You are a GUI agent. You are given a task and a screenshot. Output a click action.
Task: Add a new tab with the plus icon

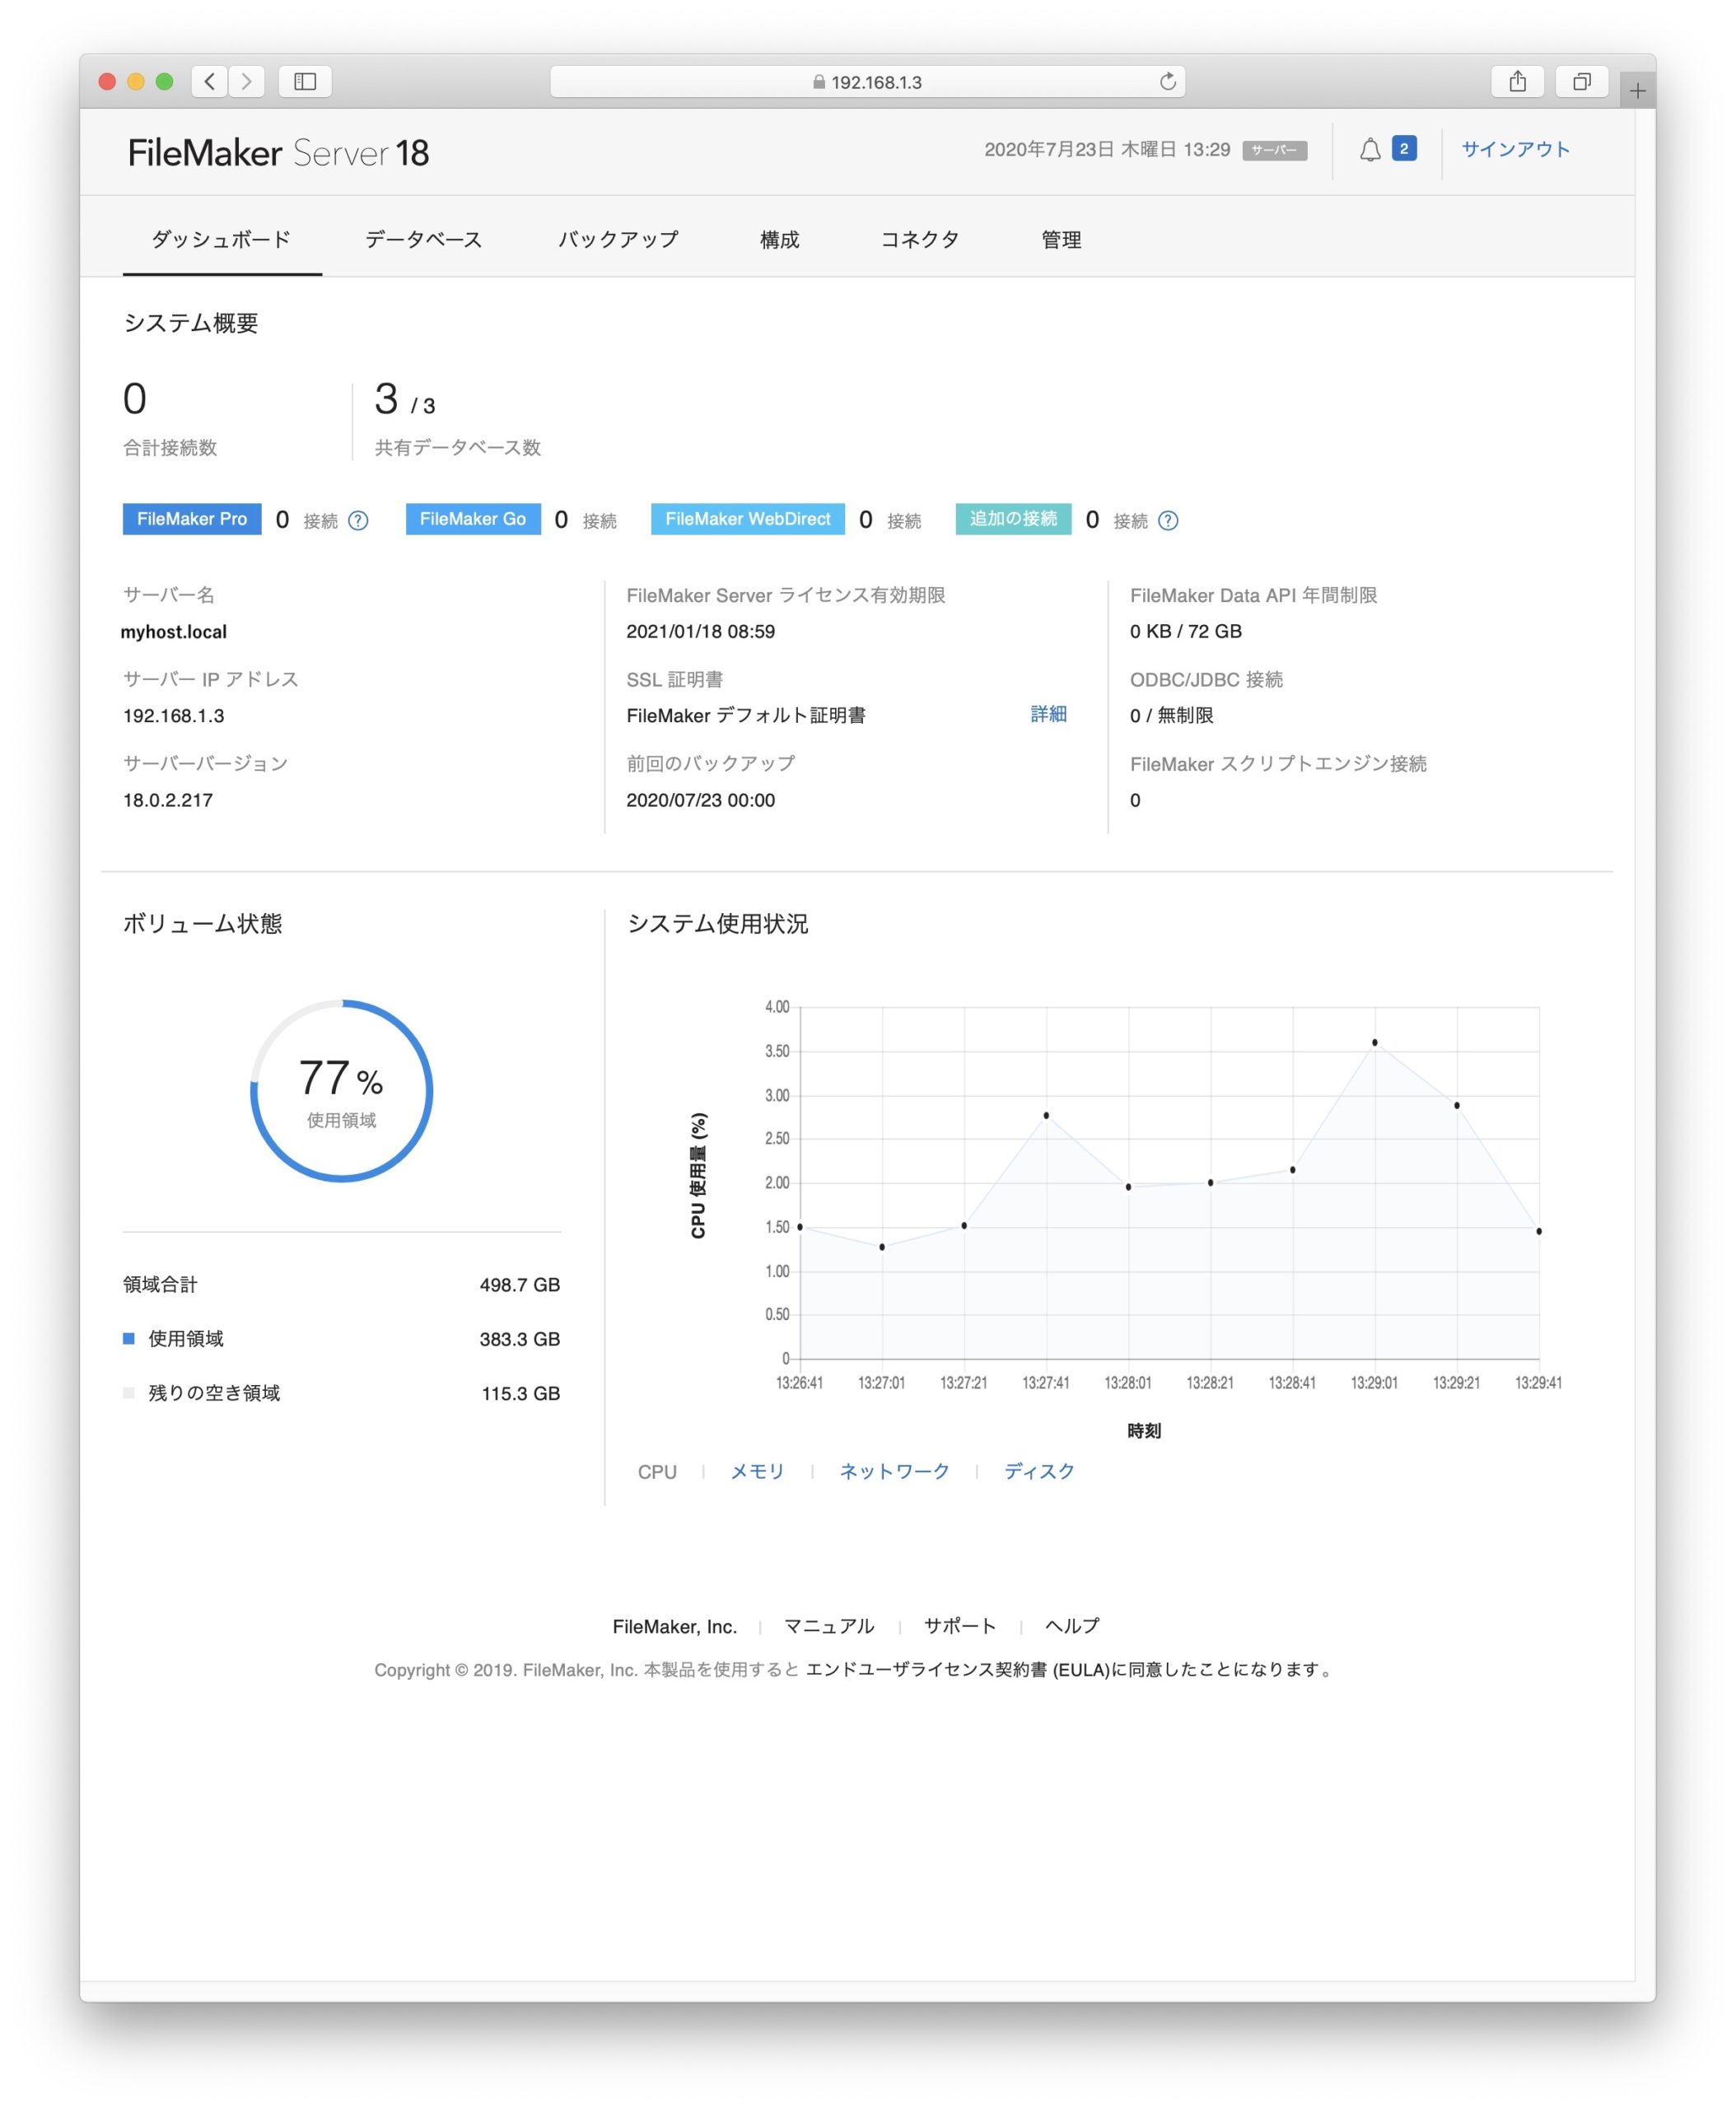tap(1637, 91)
